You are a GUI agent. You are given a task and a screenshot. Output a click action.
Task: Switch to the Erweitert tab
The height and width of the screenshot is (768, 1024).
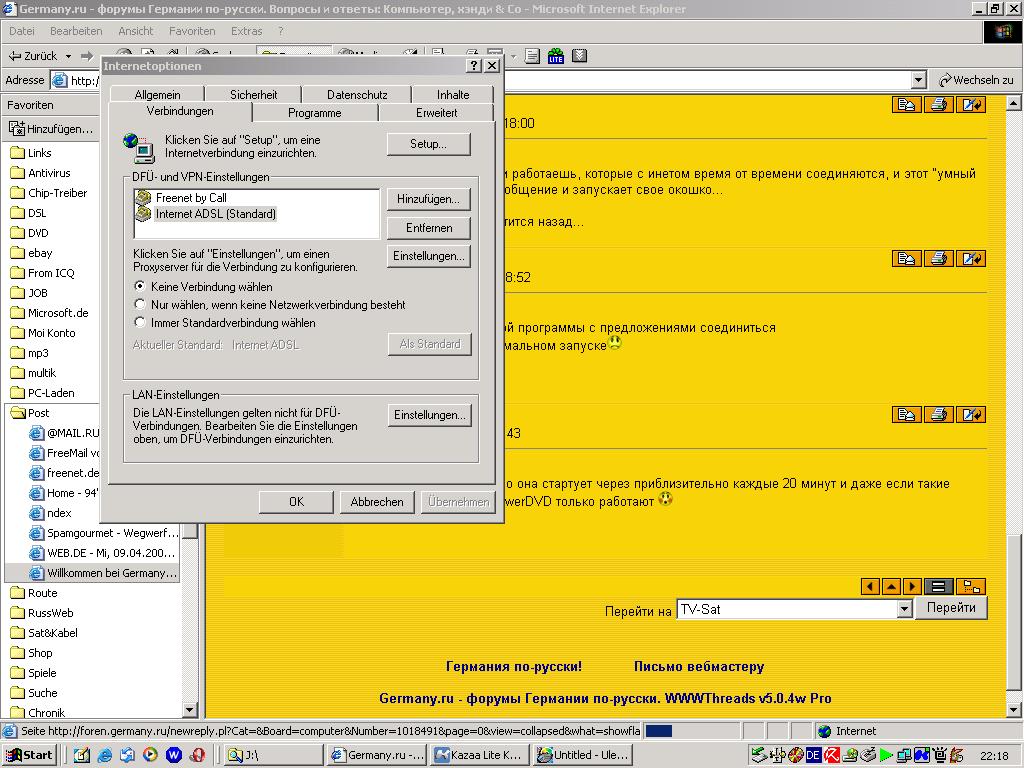click(x=436, y=113)
